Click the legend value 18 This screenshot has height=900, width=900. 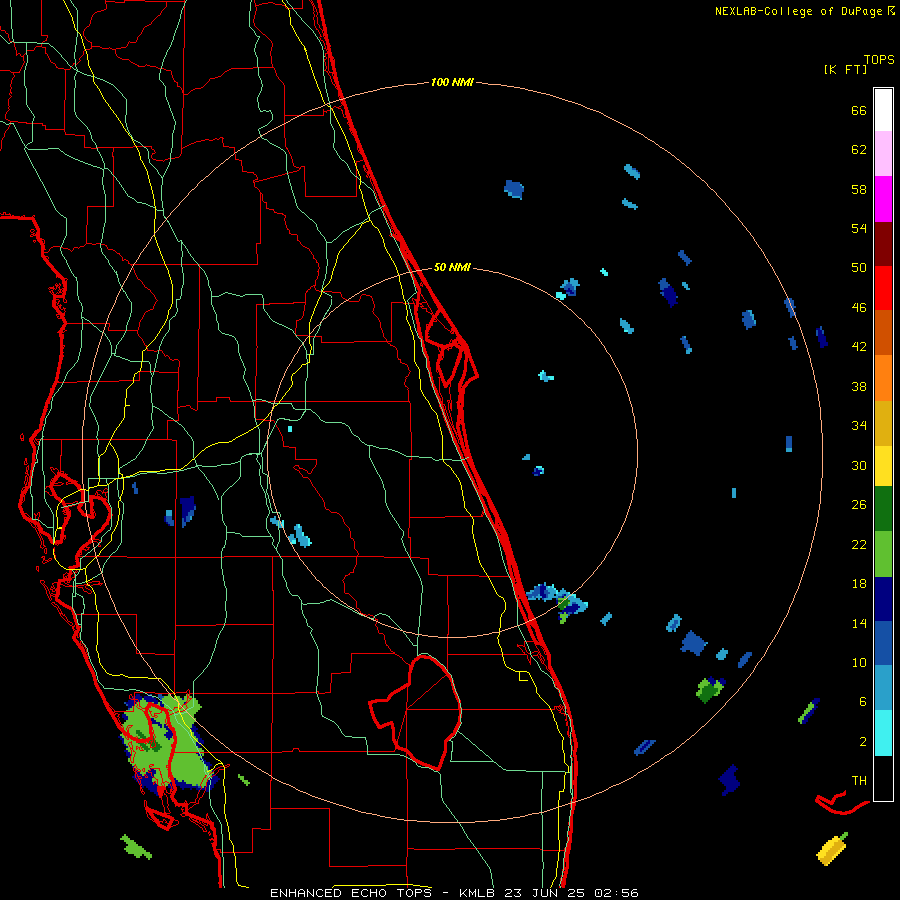click(x=859, y=584)
